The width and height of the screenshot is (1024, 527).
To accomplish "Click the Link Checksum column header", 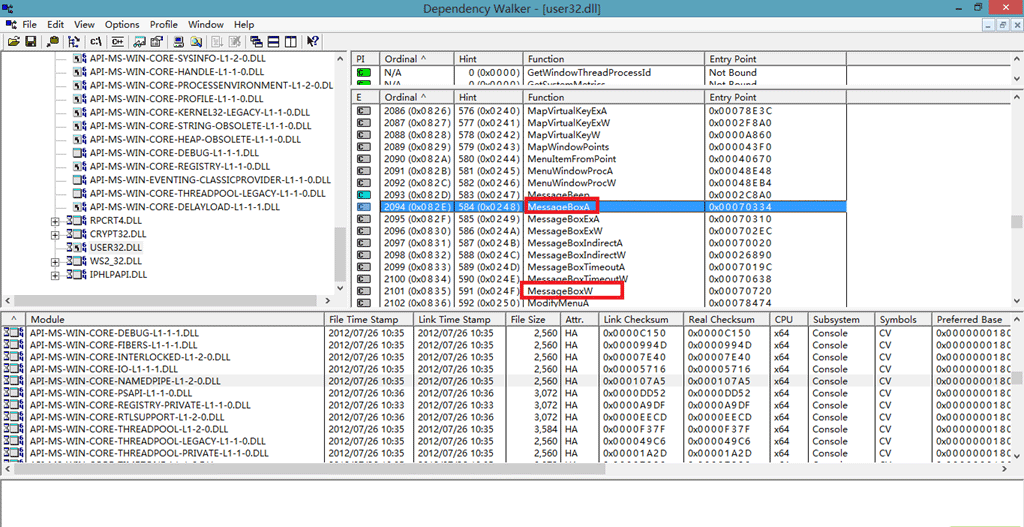I will click(634, 320).
